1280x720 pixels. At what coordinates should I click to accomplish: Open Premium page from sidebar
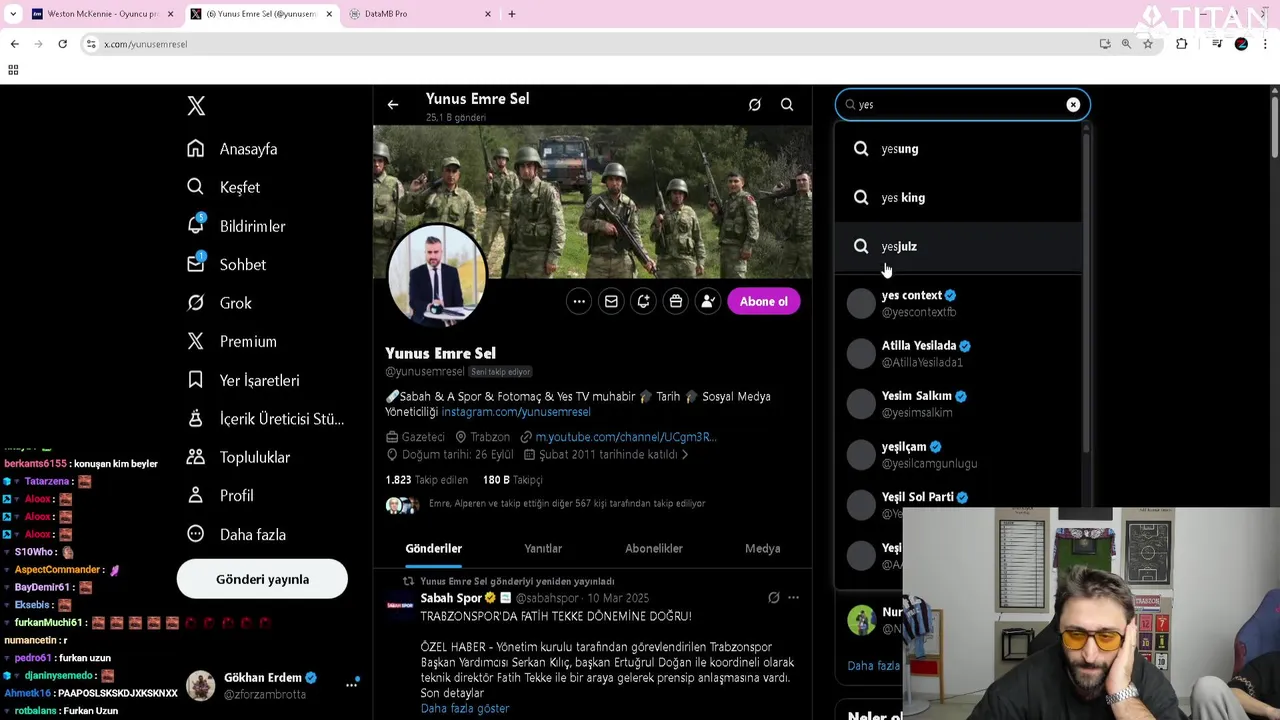tap(232, 341)
